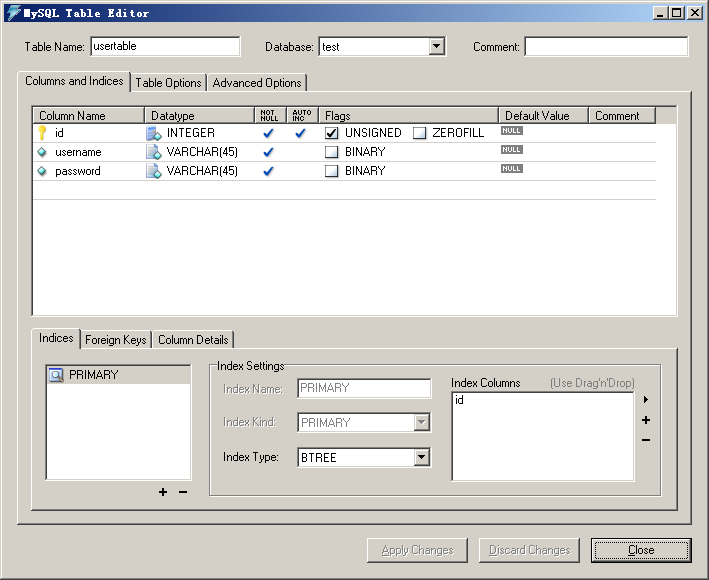Viewport: 709px width, 580px height.
Task: Enable BINARY flag for password
Action: [x=331, y=171]
